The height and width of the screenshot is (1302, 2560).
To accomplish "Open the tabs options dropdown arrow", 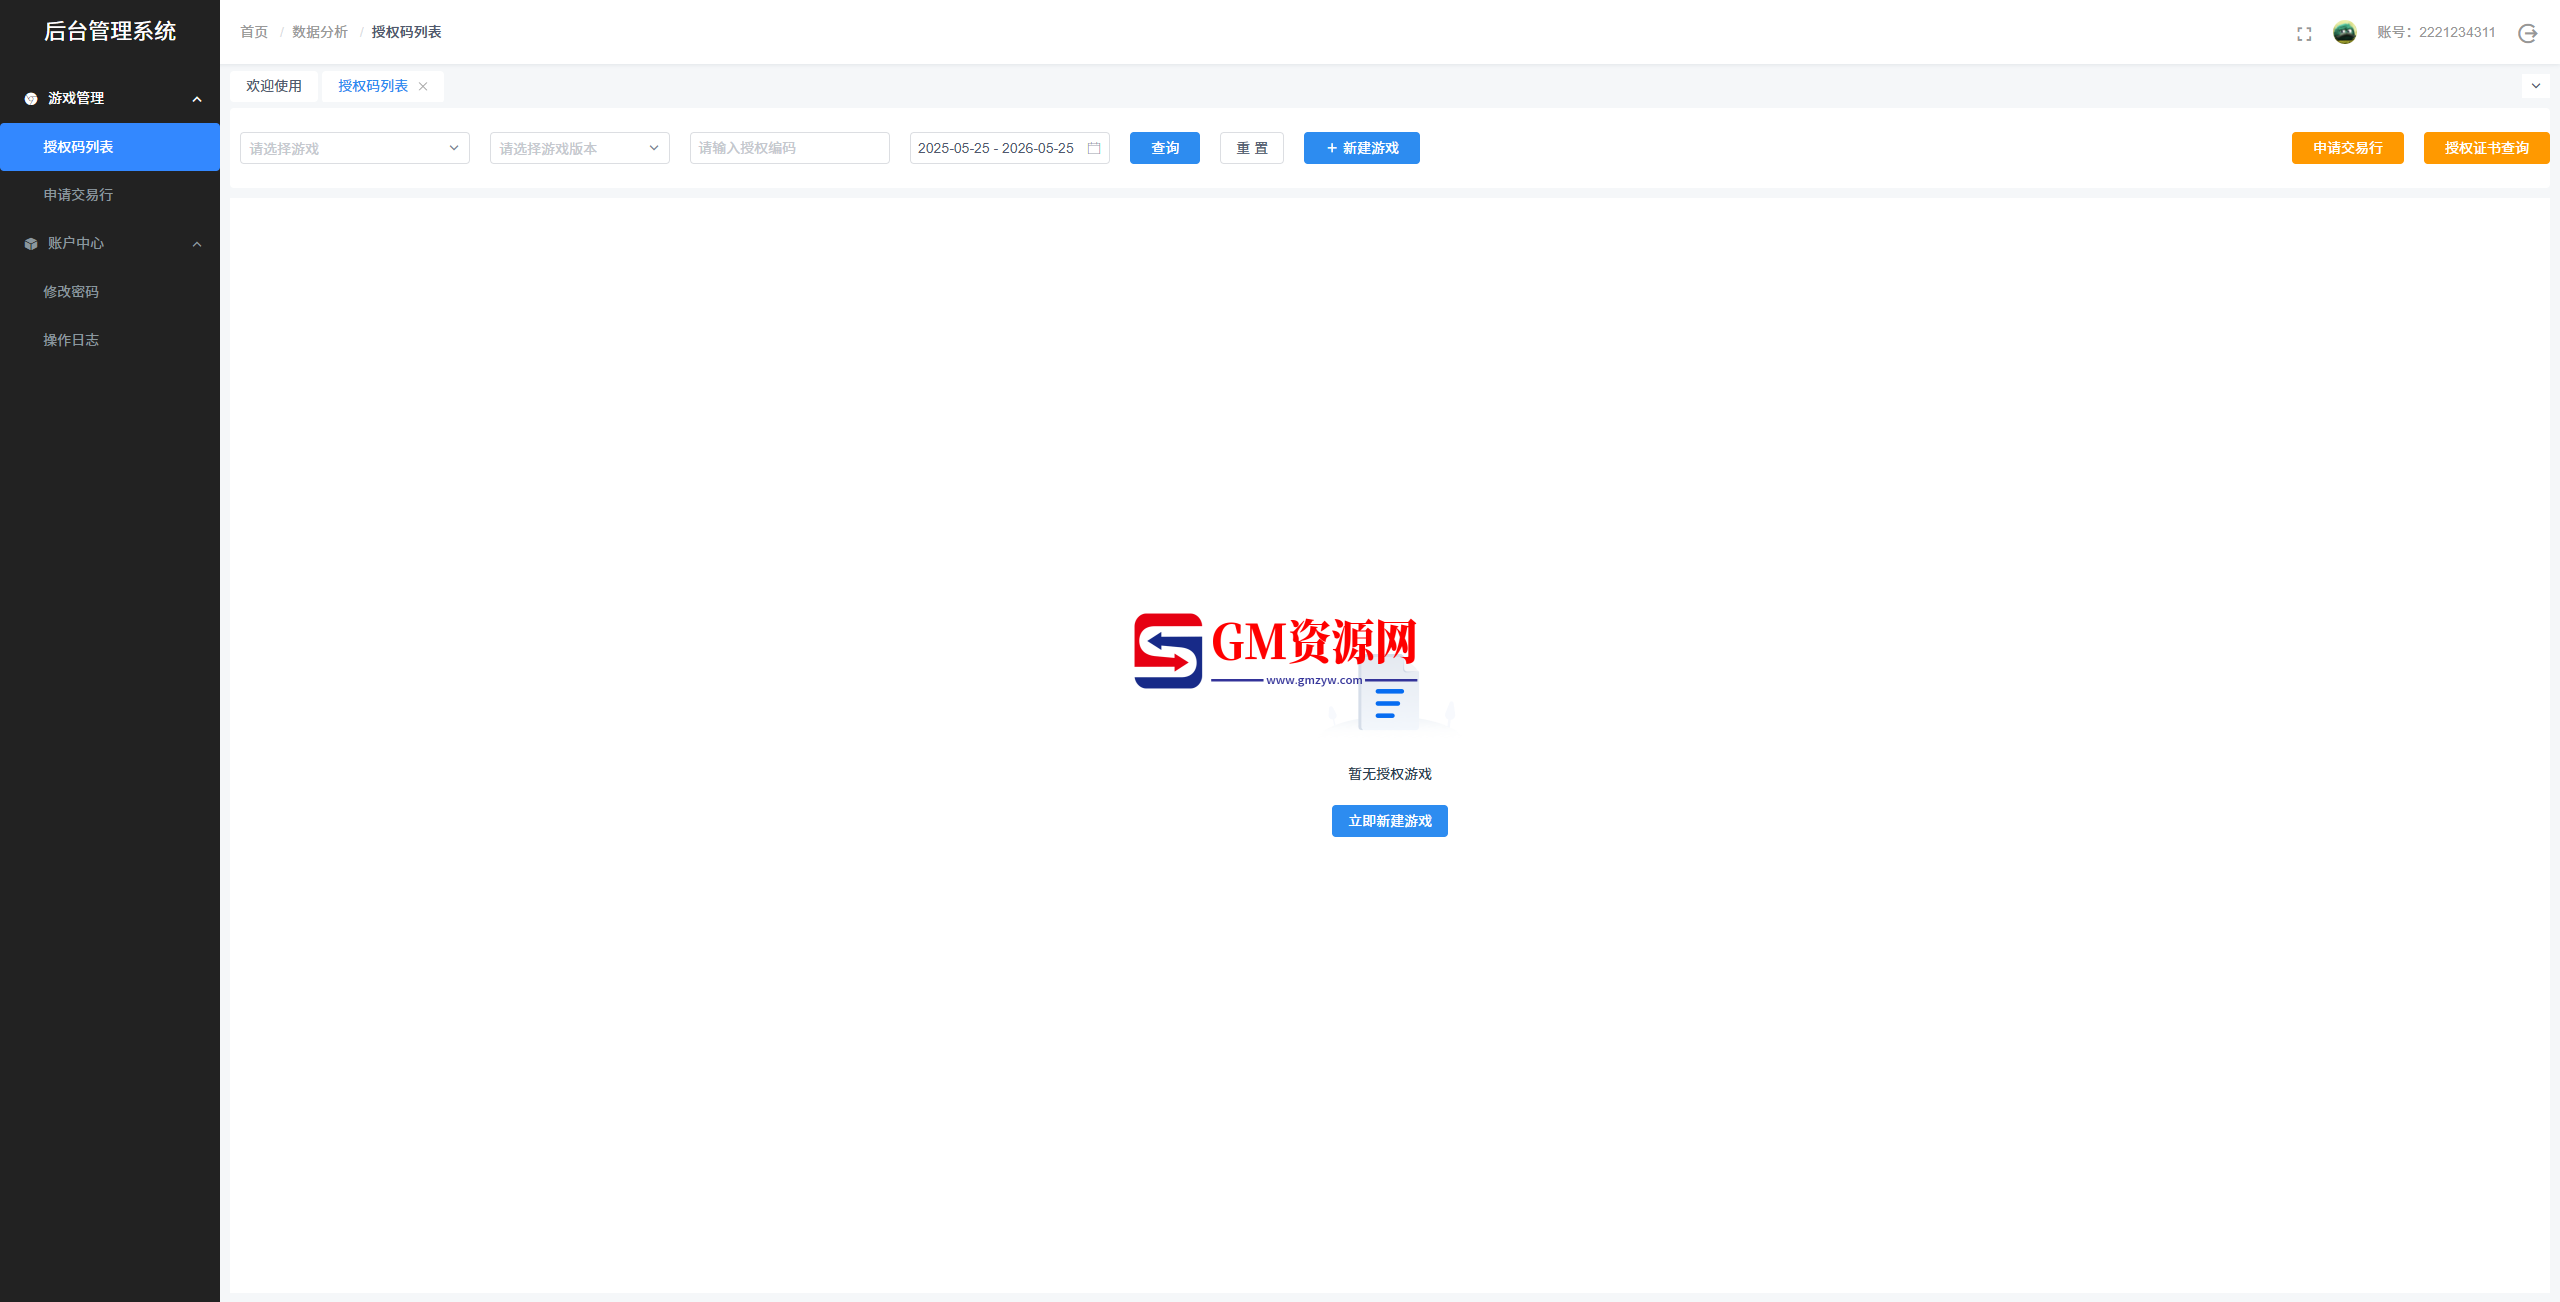I will point(2535,86).
